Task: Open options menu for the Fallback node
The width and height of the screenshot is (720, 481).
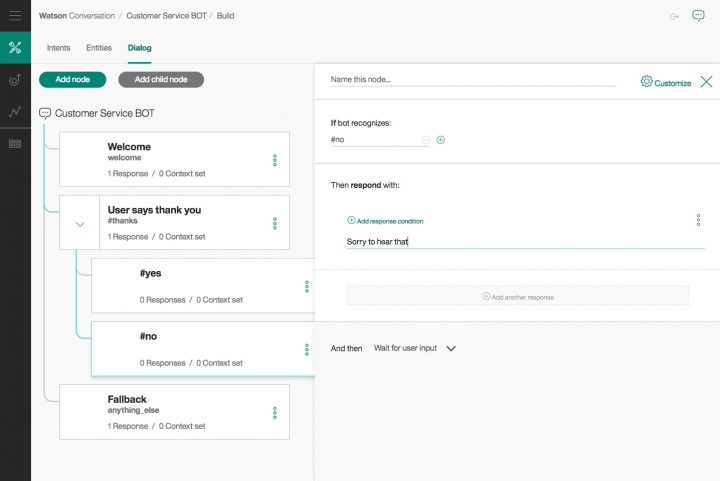Action: point(275,412)
